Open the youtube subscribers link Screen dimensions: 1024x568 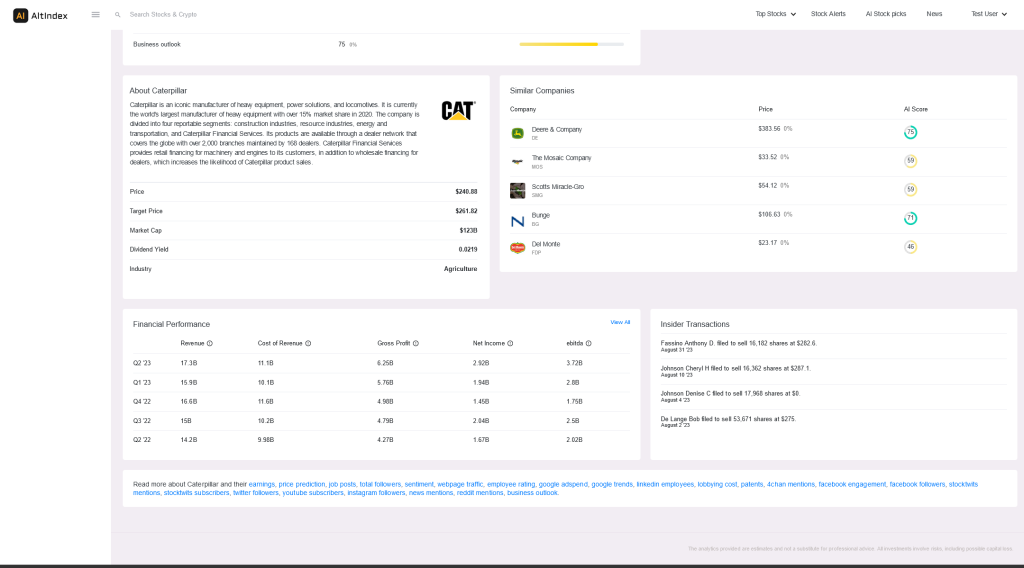coord(313,493)
